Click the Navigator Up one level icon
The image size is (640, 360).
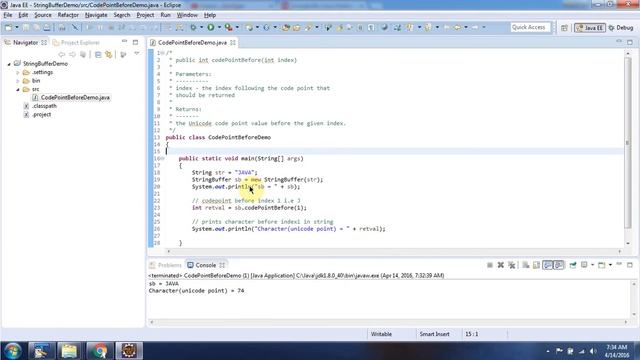coord(83,54)
